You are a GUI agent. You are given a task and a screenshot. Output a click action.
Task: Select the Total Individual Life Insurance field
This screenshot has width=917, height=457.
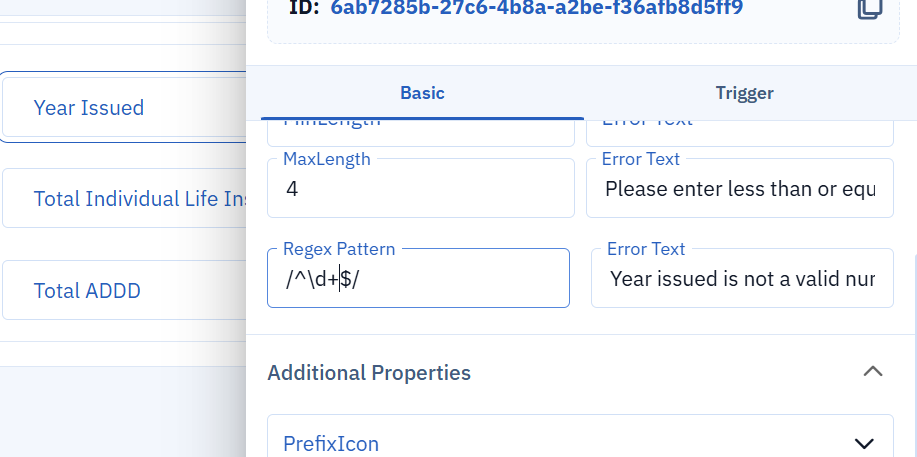(x=124, y=198)
